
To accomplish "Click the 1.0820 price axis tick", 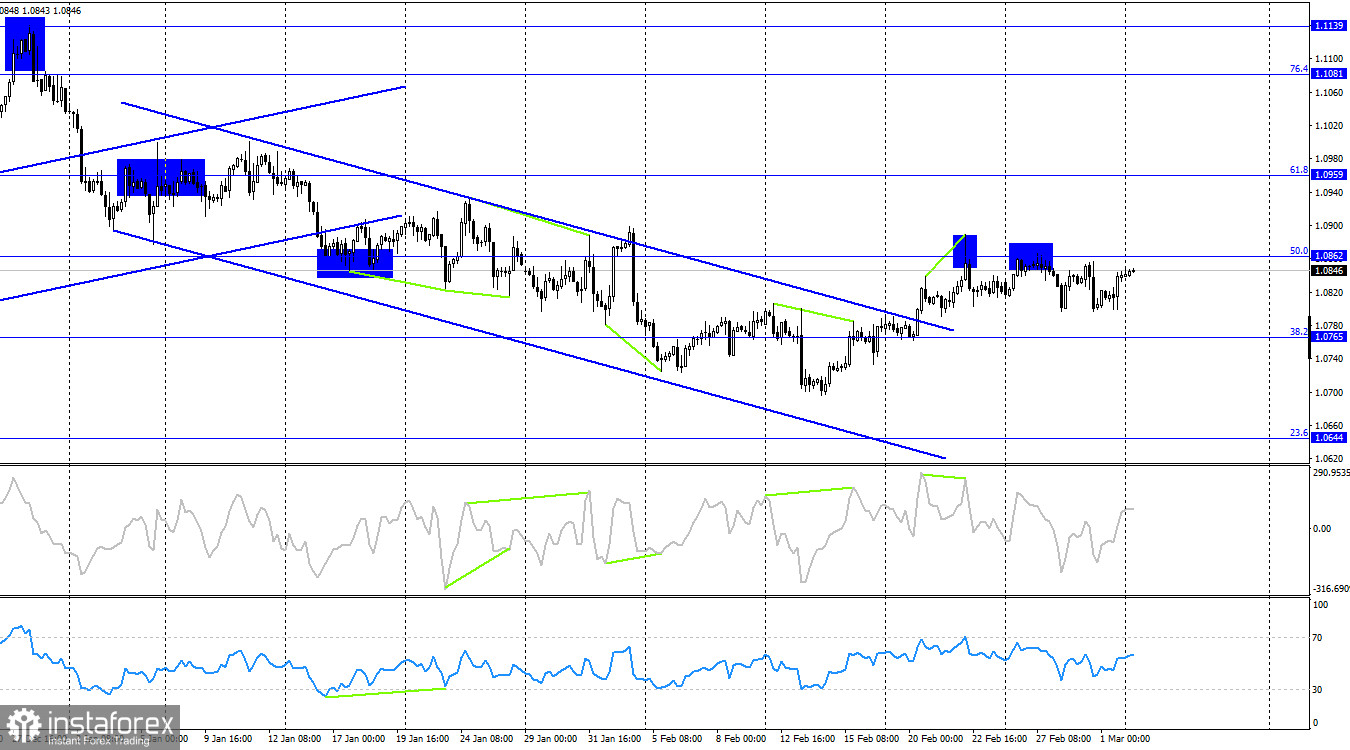I will pos(1330,293).
